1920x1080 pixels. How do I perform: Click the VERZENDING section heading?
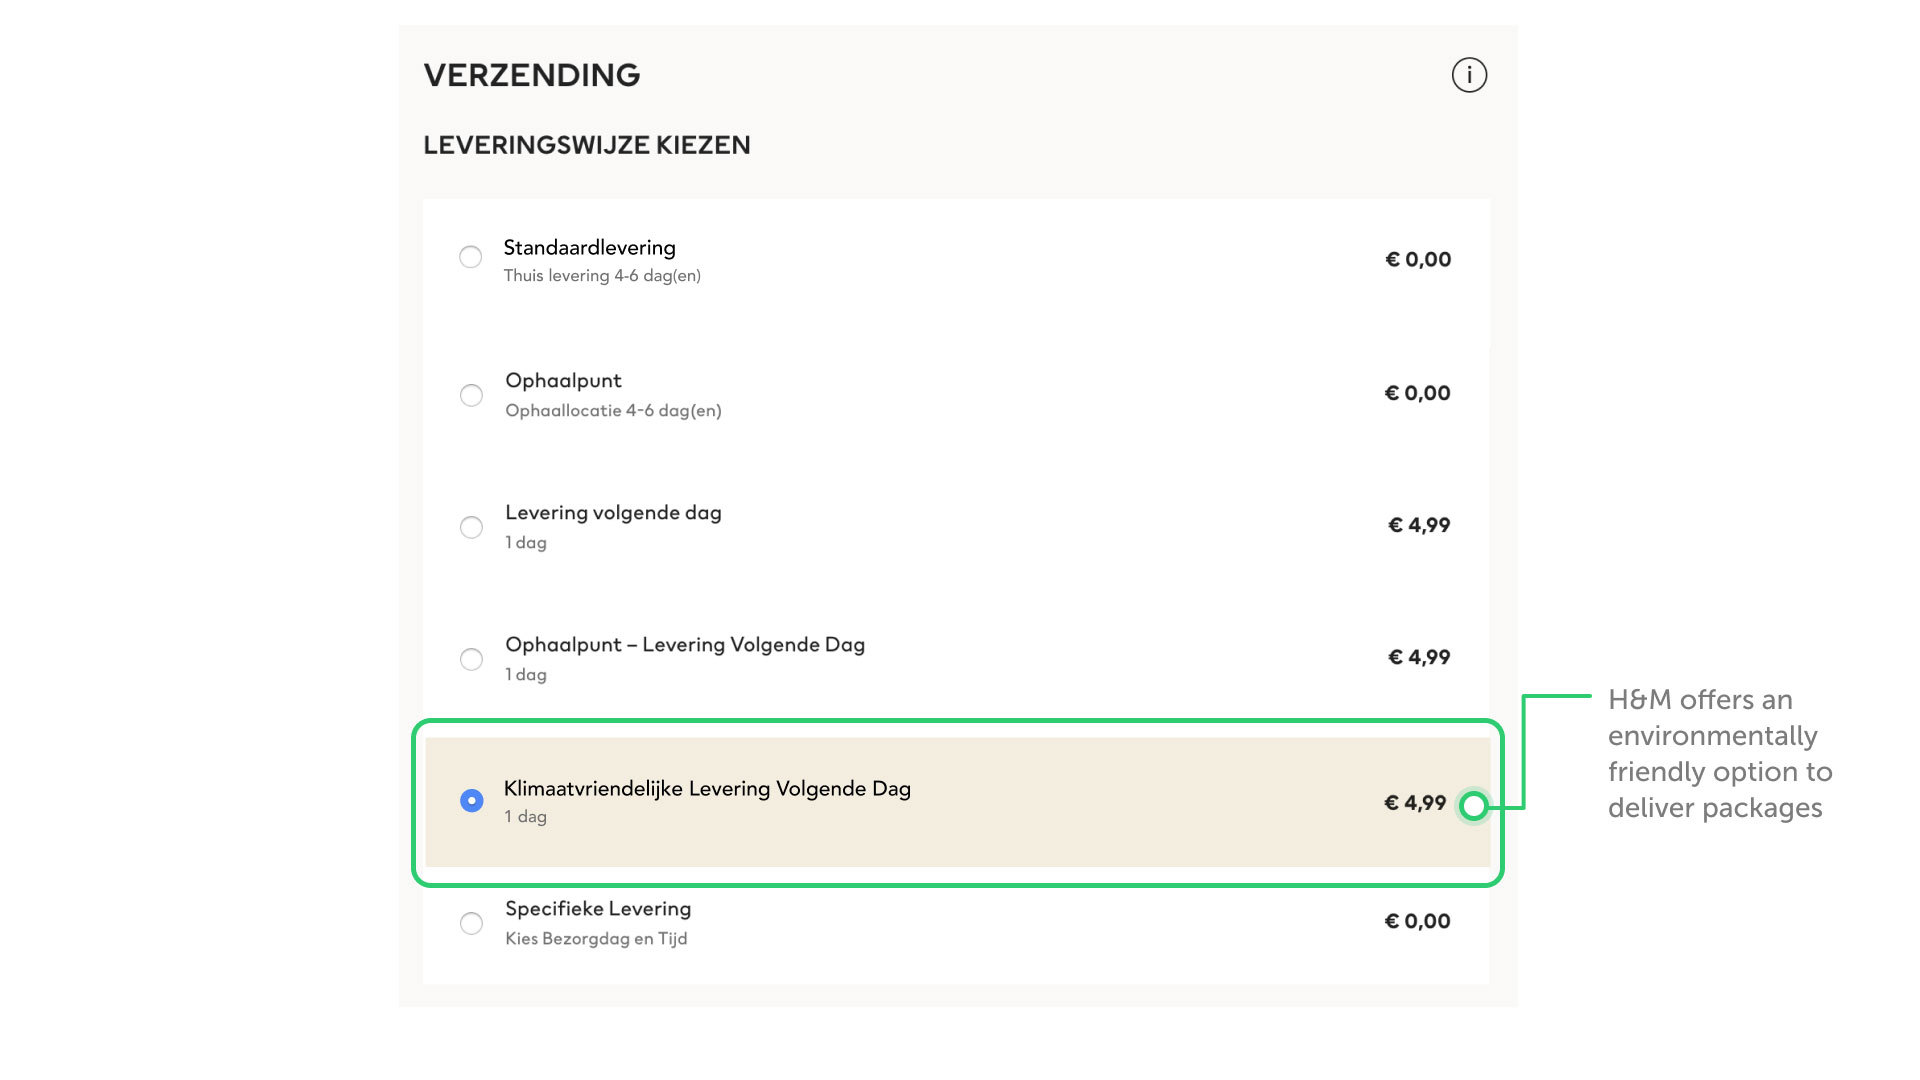[532, 75]
